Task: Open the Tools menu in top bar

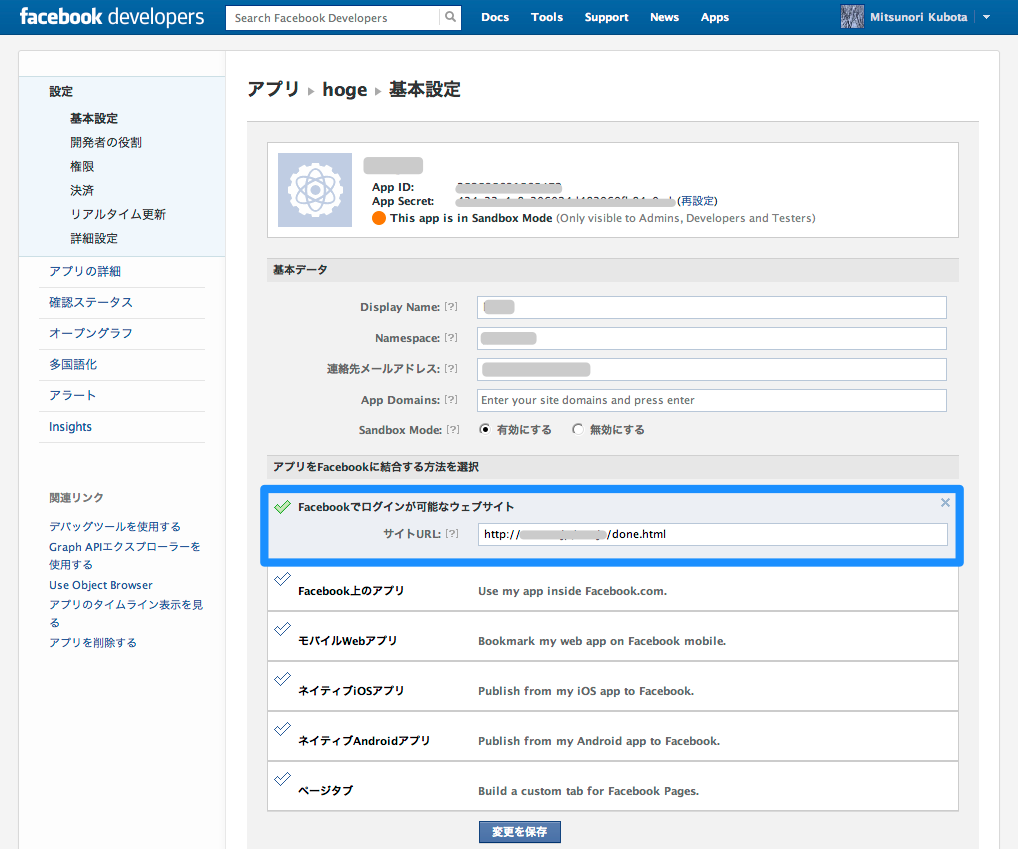Action: pos(547,17)
